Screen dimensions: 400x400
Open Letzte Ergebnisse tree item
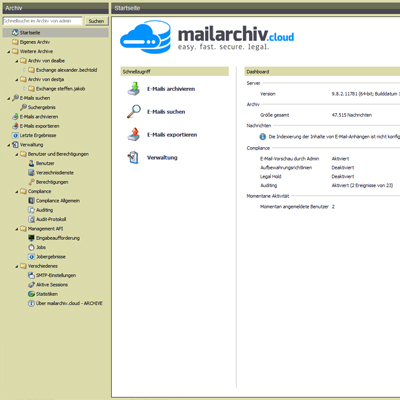click(38, 135)
